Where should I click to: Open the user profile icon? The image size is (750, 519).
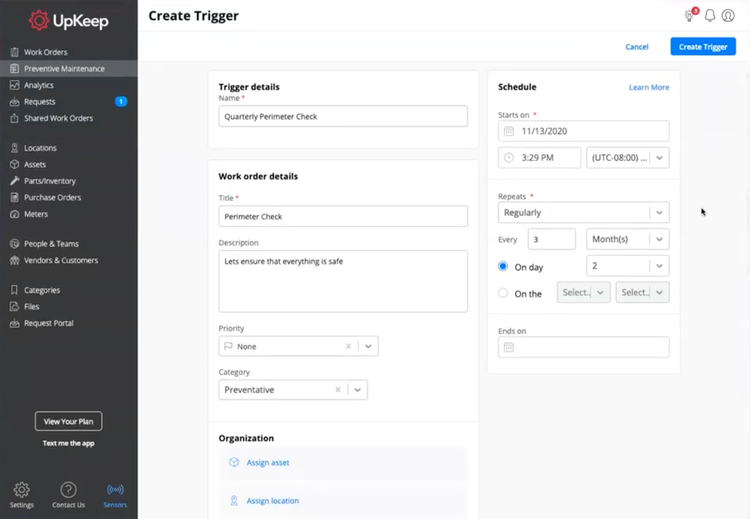click(728, 16)
